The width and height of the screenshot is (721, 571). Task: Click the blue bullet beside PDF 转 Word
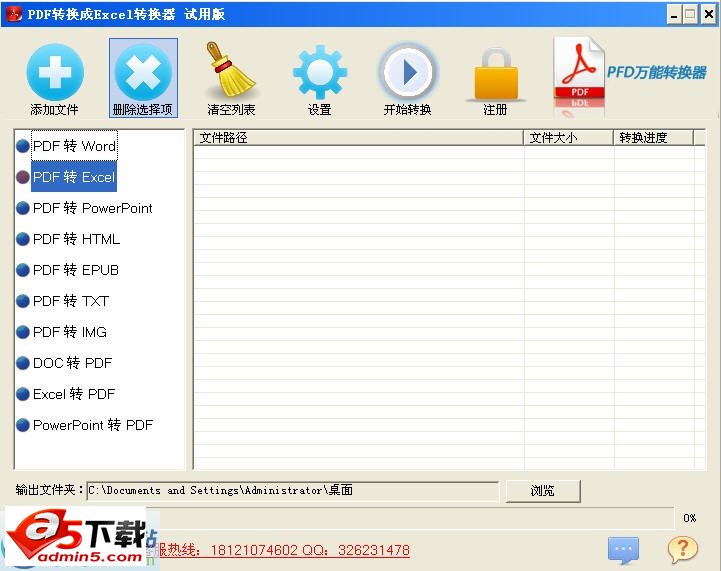point(23,146)
